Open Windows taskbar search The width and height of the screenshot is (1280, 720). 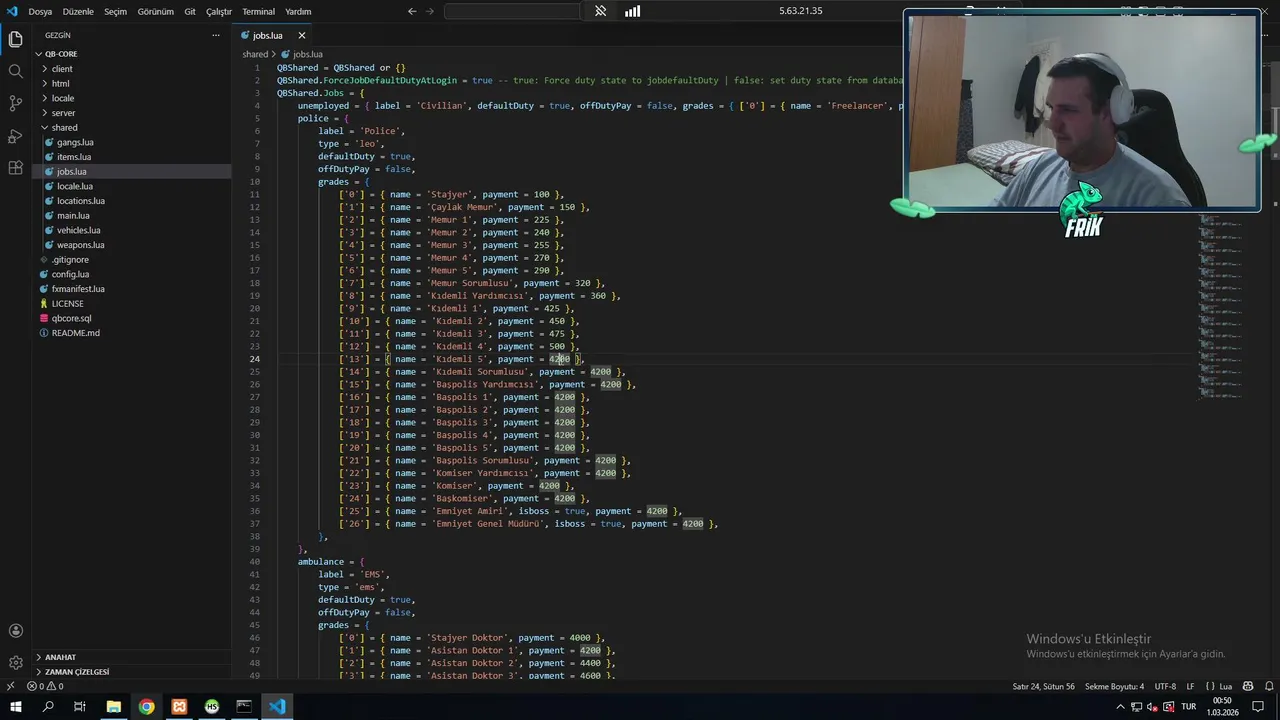pos(48,706)
